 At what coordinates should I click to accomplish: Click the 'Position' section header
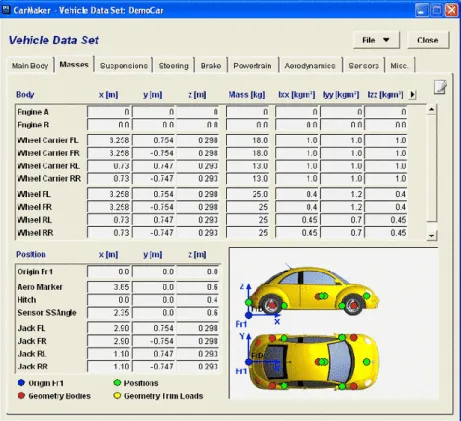pyautogui.click(x=31, y=254)
